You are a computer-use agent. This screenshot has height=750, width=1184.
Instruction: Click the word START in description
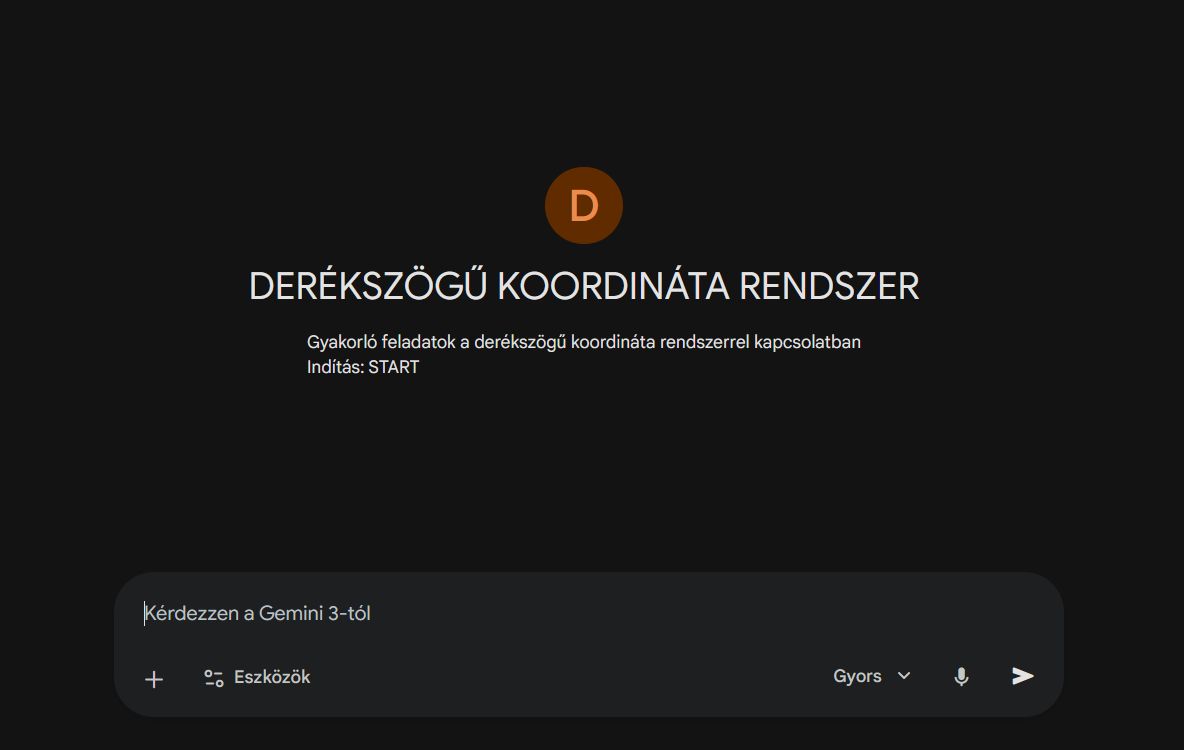coord(393,367)
